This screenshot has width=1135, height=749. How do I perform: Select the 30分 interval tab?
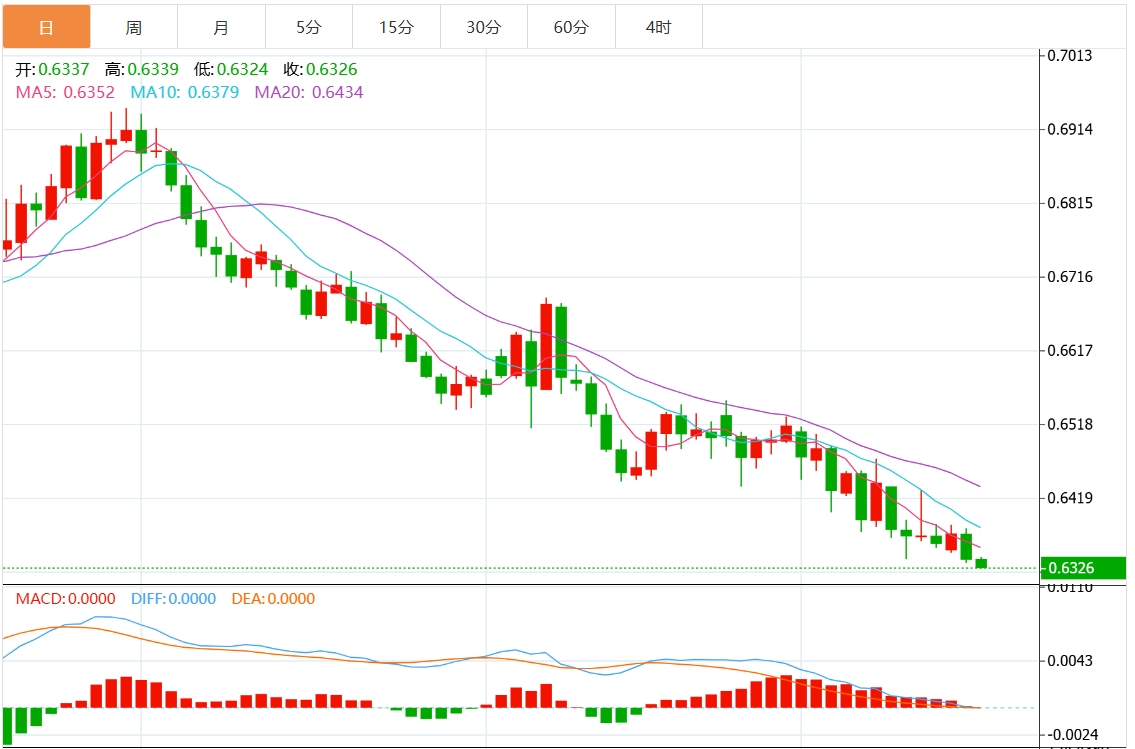[x=484, y=27]
